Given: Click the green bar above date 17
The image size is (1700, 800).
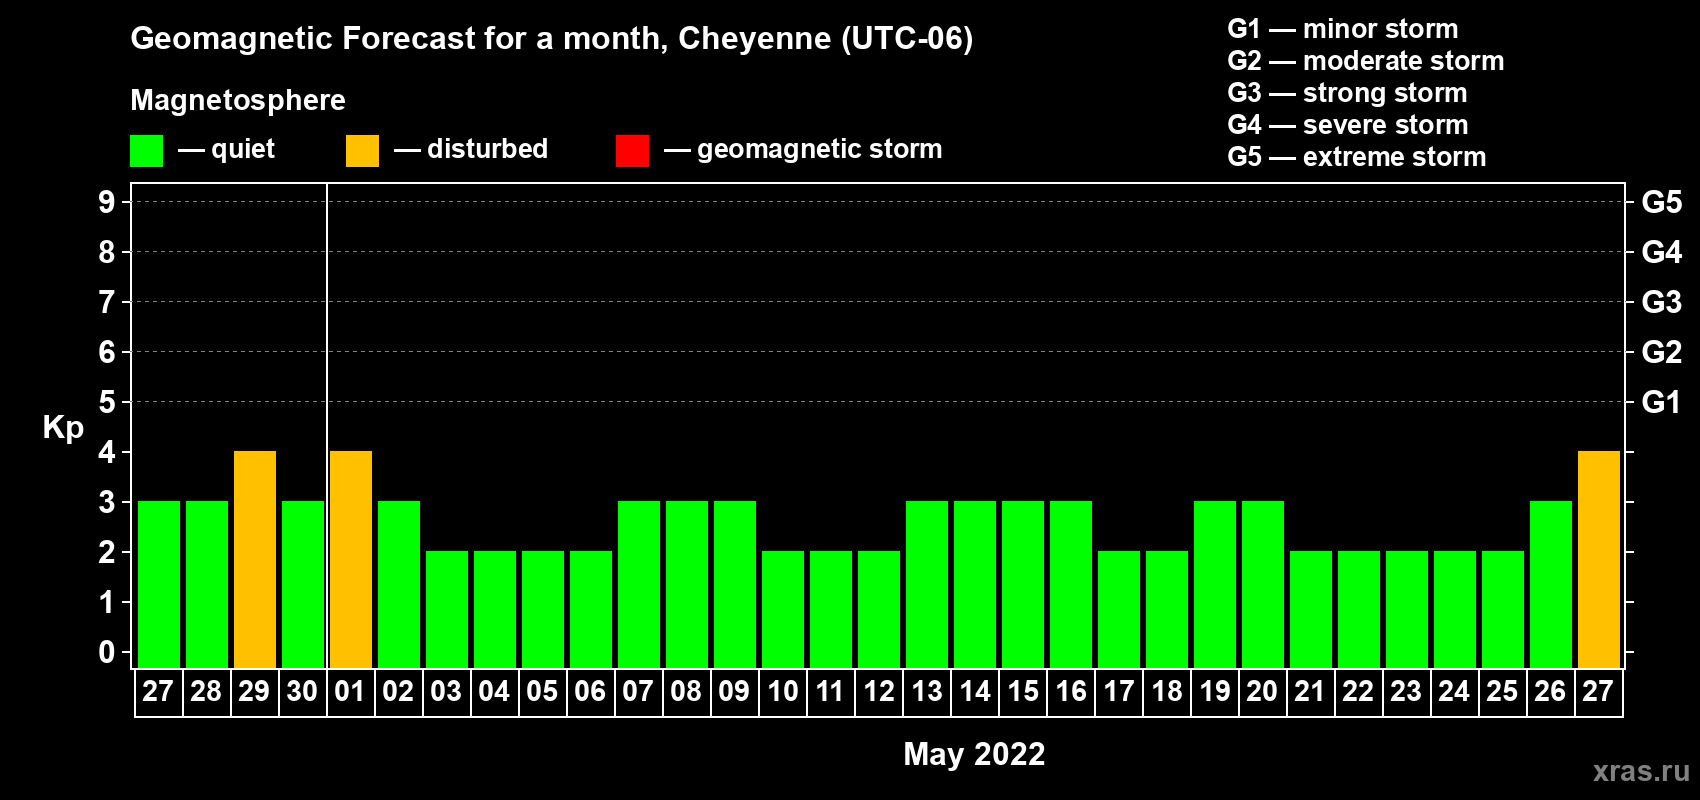Looking at the screenshot, I should pyautogui.click(x=1119, y=610).
